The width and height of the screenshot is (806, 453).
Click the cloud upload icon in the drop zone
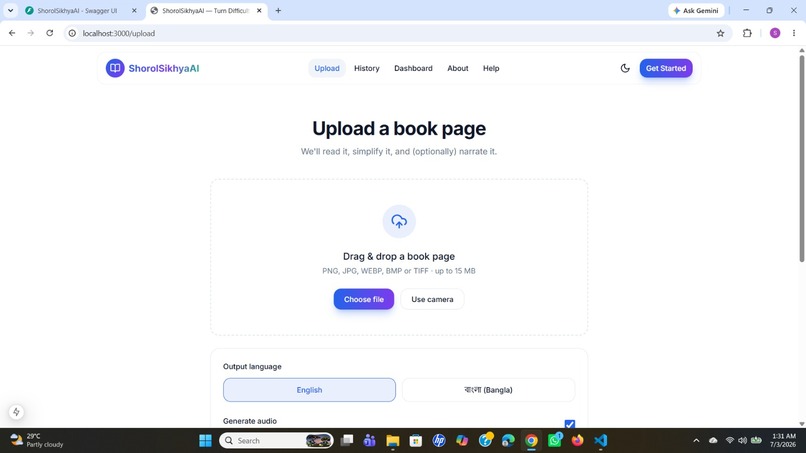point(399,221)
